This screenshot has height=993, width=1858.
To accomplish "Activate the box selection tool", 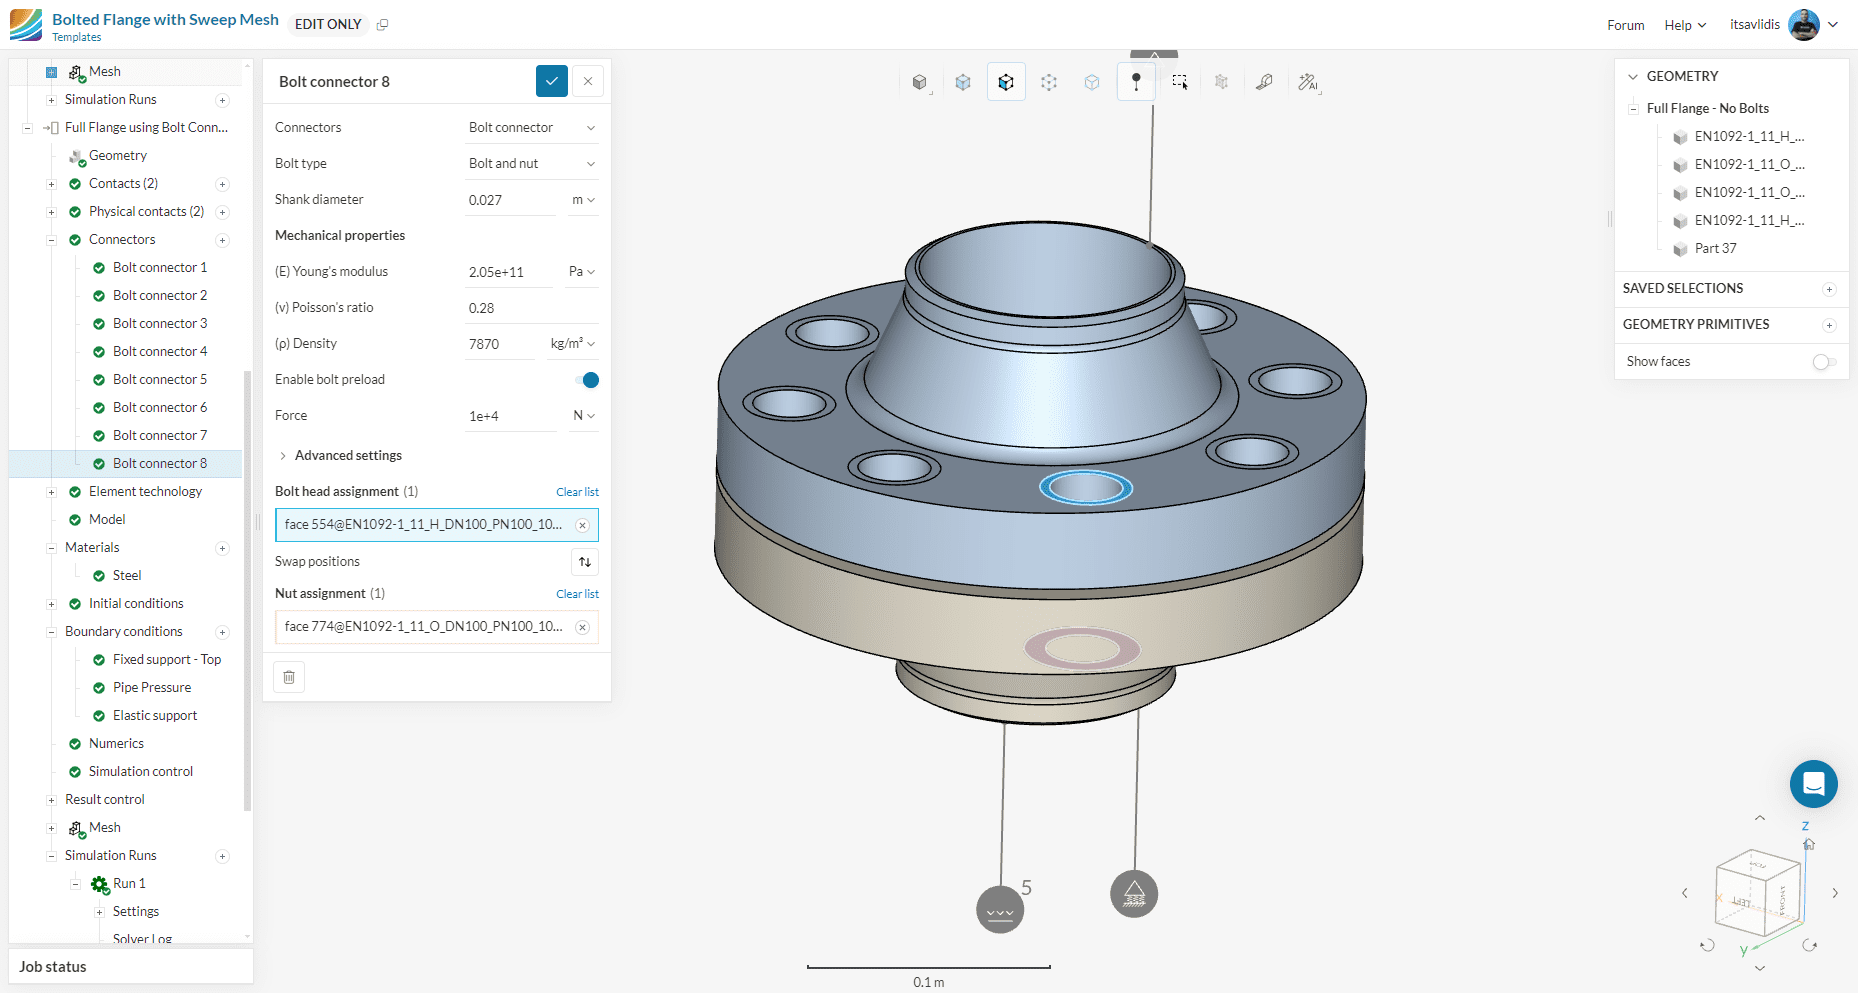I will tap(1180, 82).
